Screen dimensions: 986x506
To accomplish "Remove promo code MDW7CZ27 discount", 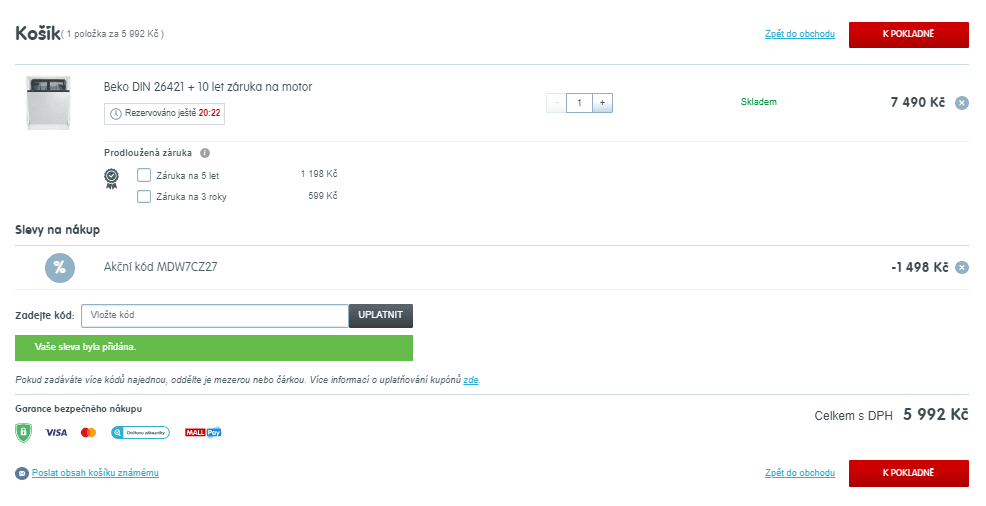I will (961, 268).
